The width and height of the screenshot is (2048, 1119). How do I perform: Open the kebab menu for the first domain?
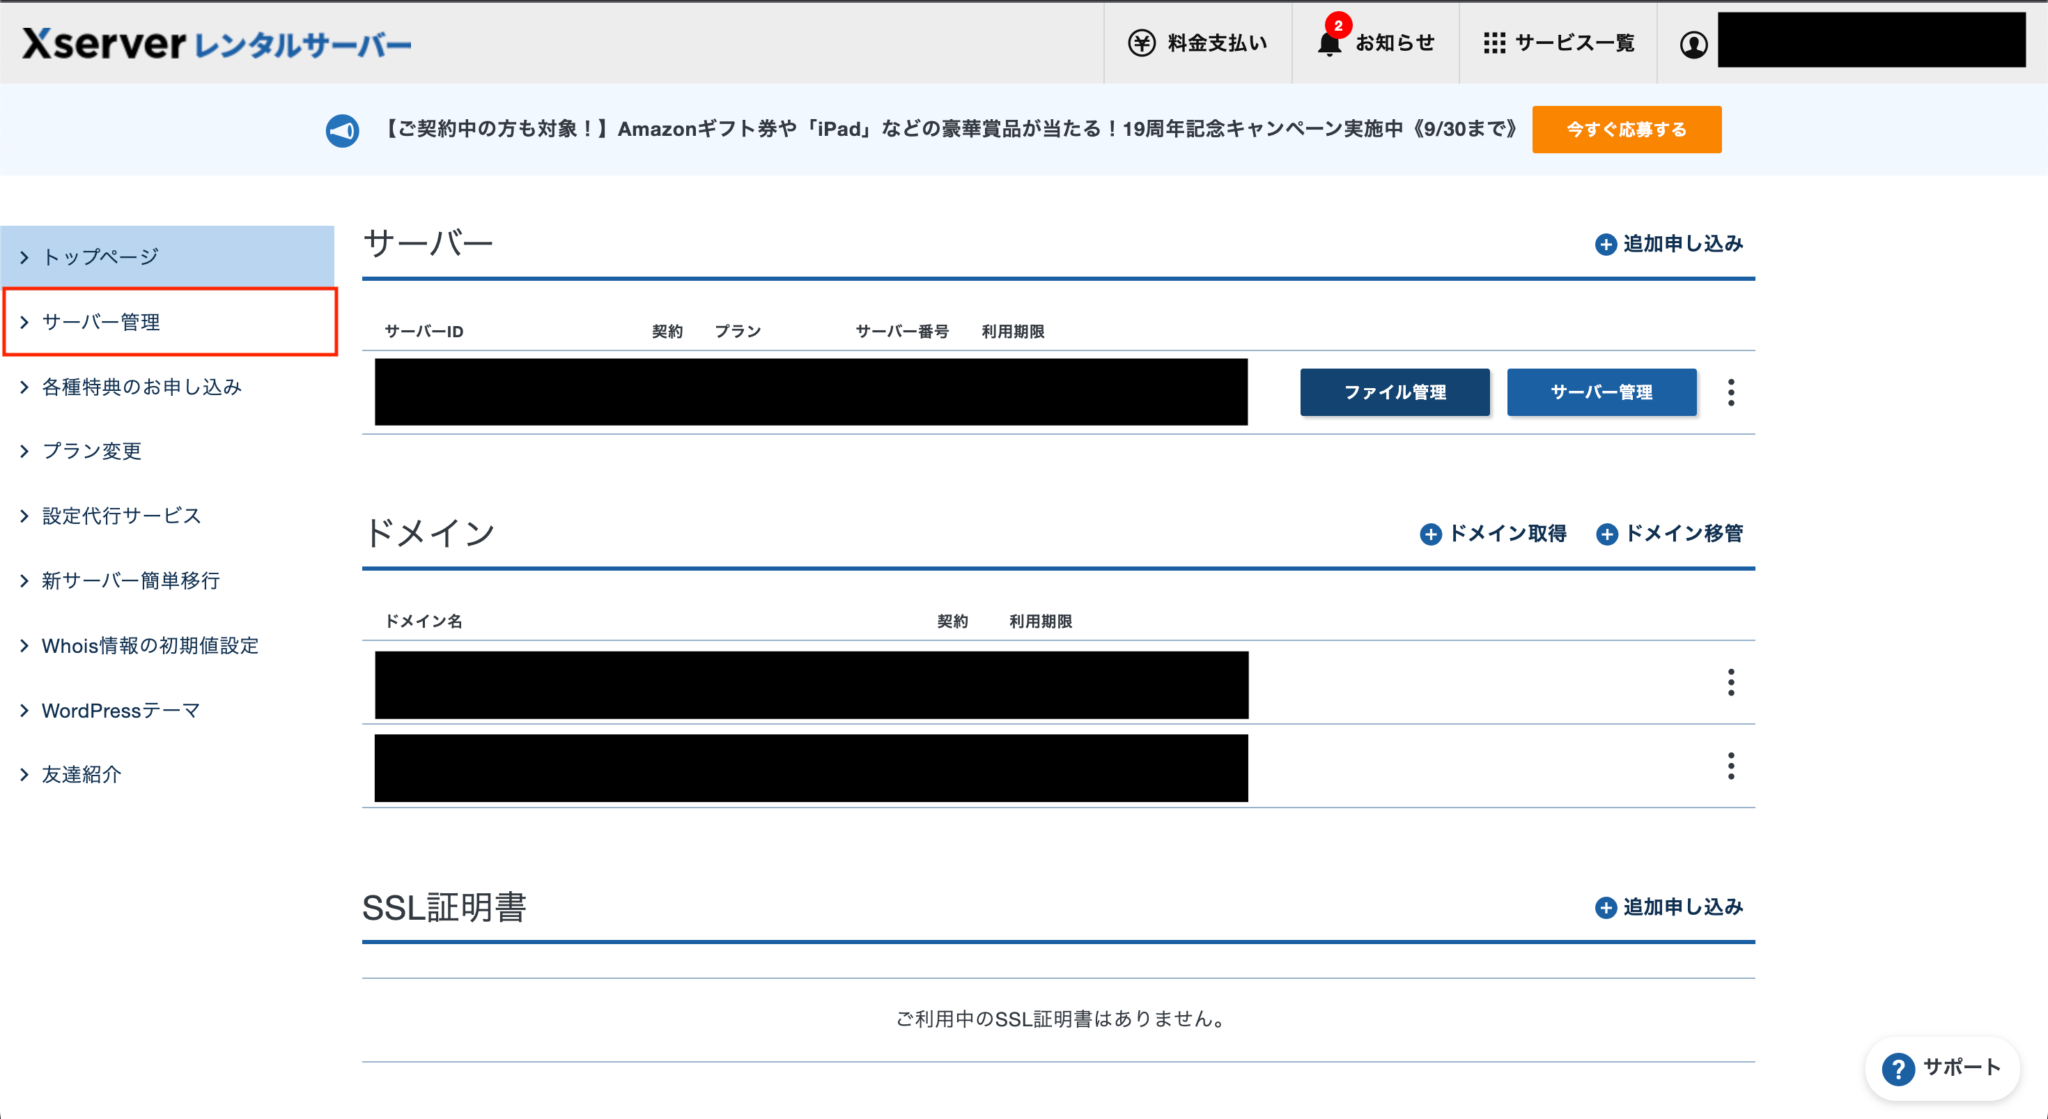click(x=1730, y=682)
